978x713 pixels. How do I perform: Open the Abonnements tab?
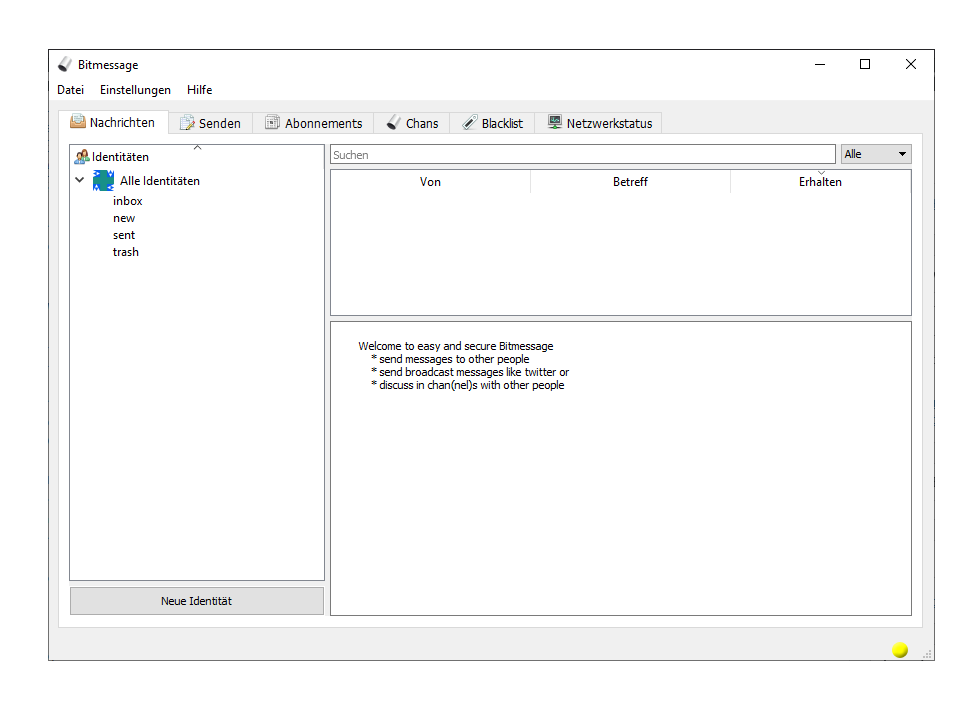pyautogui.click(x=313, y=124)
